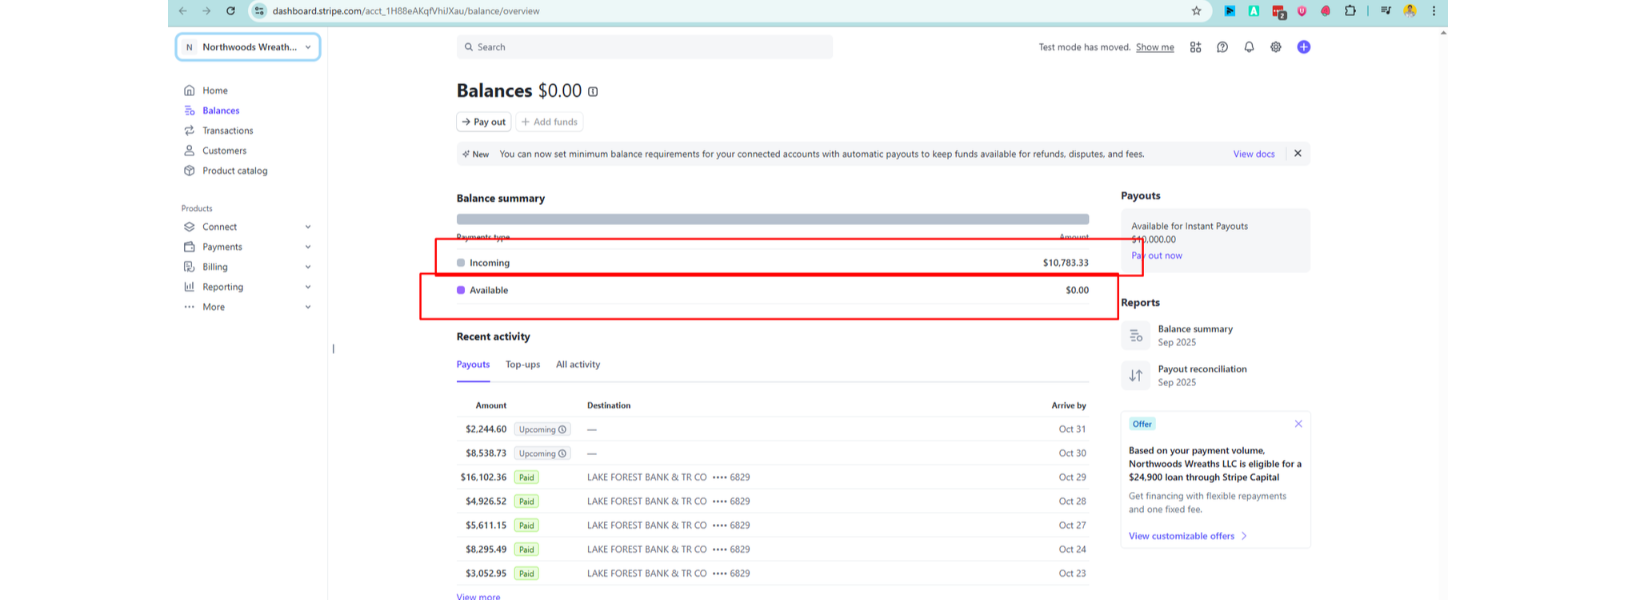This screenshot has width=1650, height=600.
Task: Follow the View docs link
Action: (x=1253, y=154)
